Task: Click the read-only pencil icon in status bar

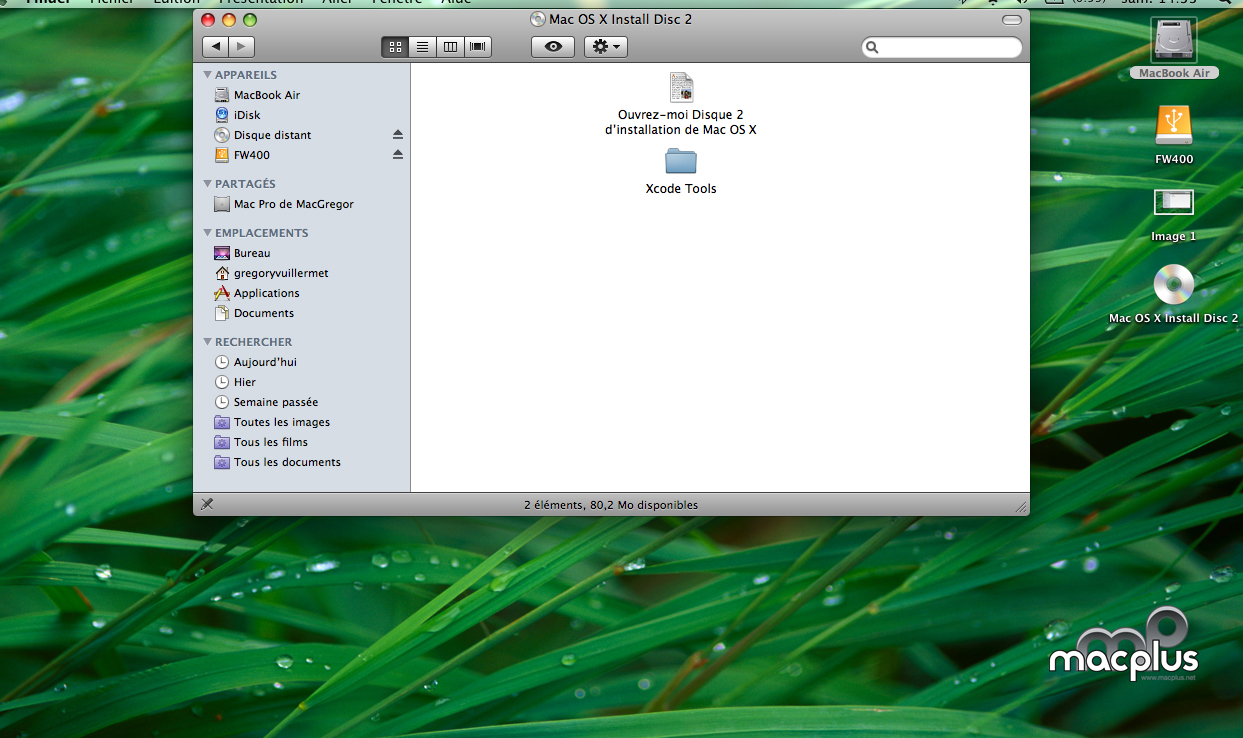Action: [207, 504]
